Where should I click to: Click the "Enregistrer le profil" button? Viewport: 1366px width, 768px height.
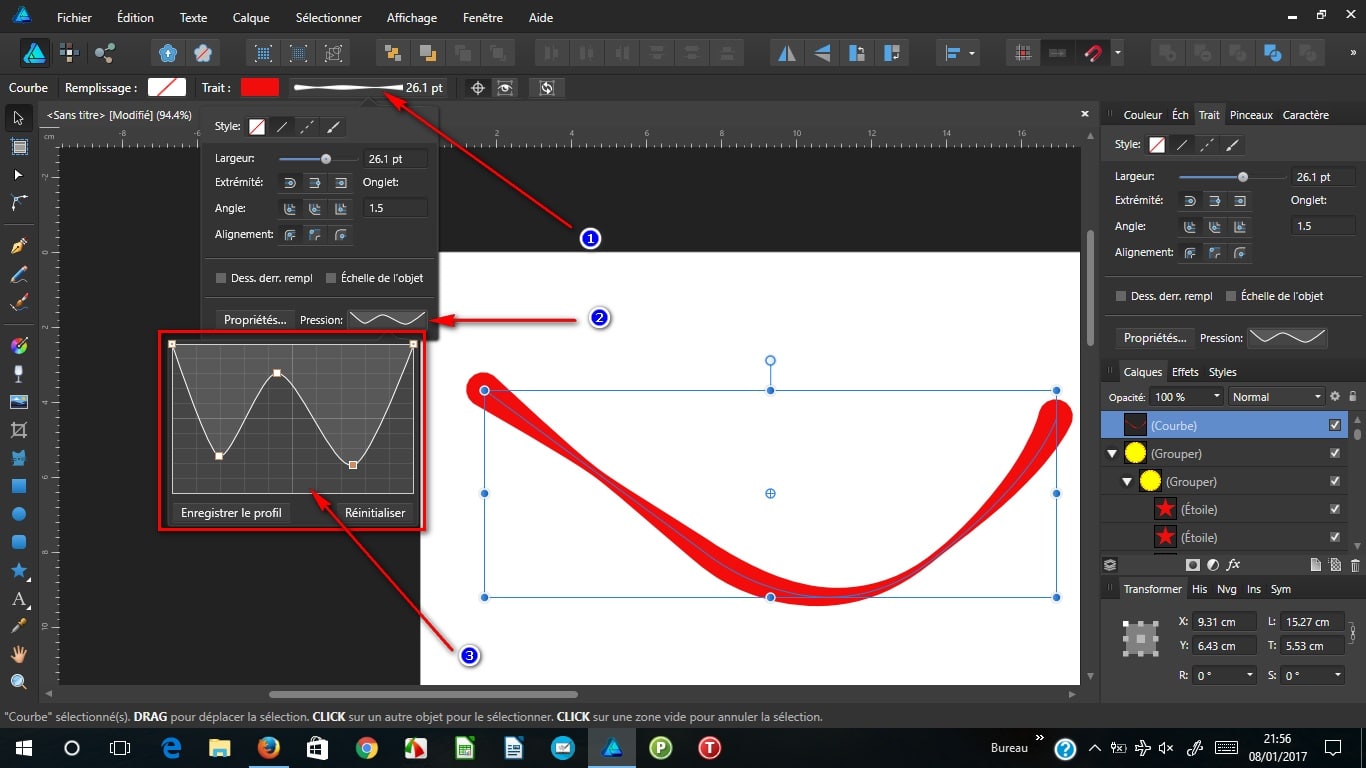231,513
